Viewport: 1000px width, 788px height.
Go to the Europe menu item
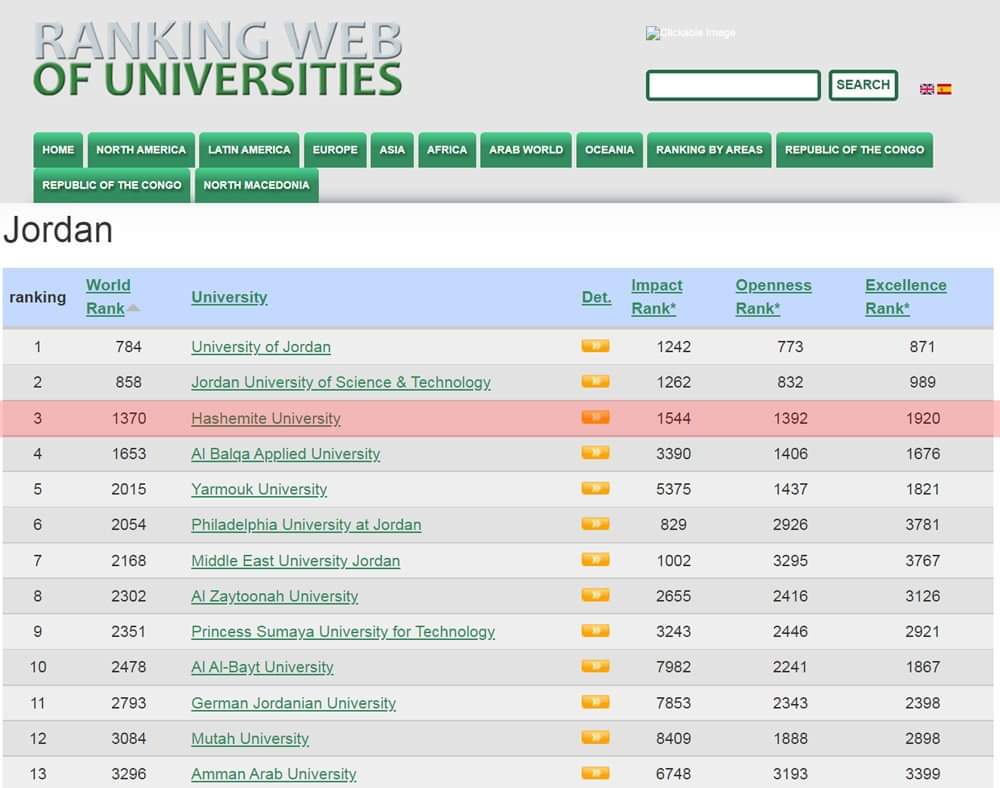tap(335, 150)
